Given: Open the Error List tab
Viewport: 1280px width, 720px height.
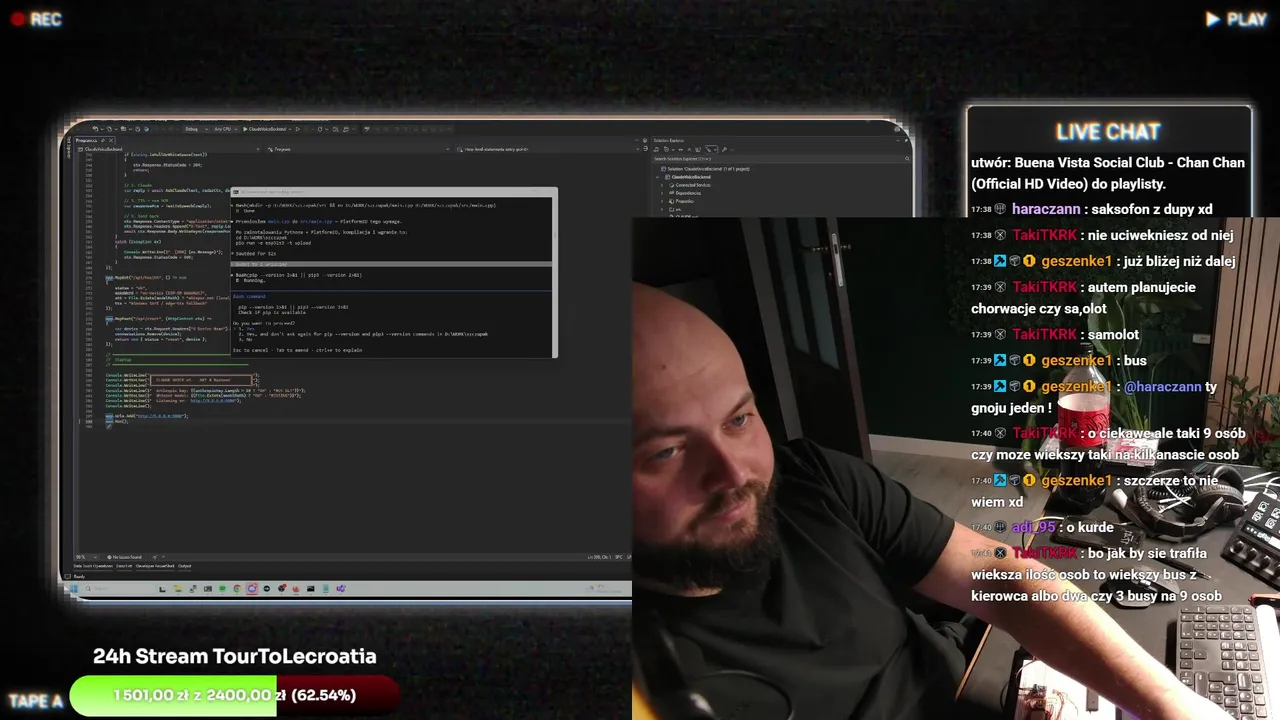Looking at the screenshot, I should (124, 566).
